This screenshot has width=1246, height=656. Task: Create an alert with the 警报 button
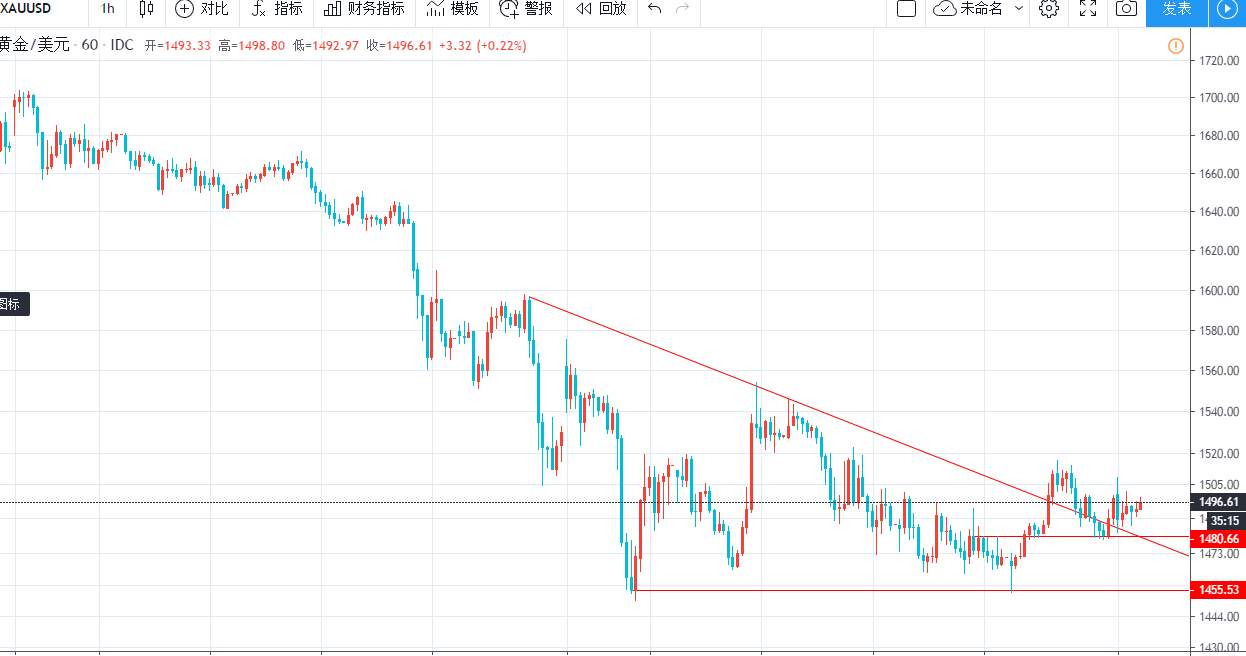(x=526, y=9)
